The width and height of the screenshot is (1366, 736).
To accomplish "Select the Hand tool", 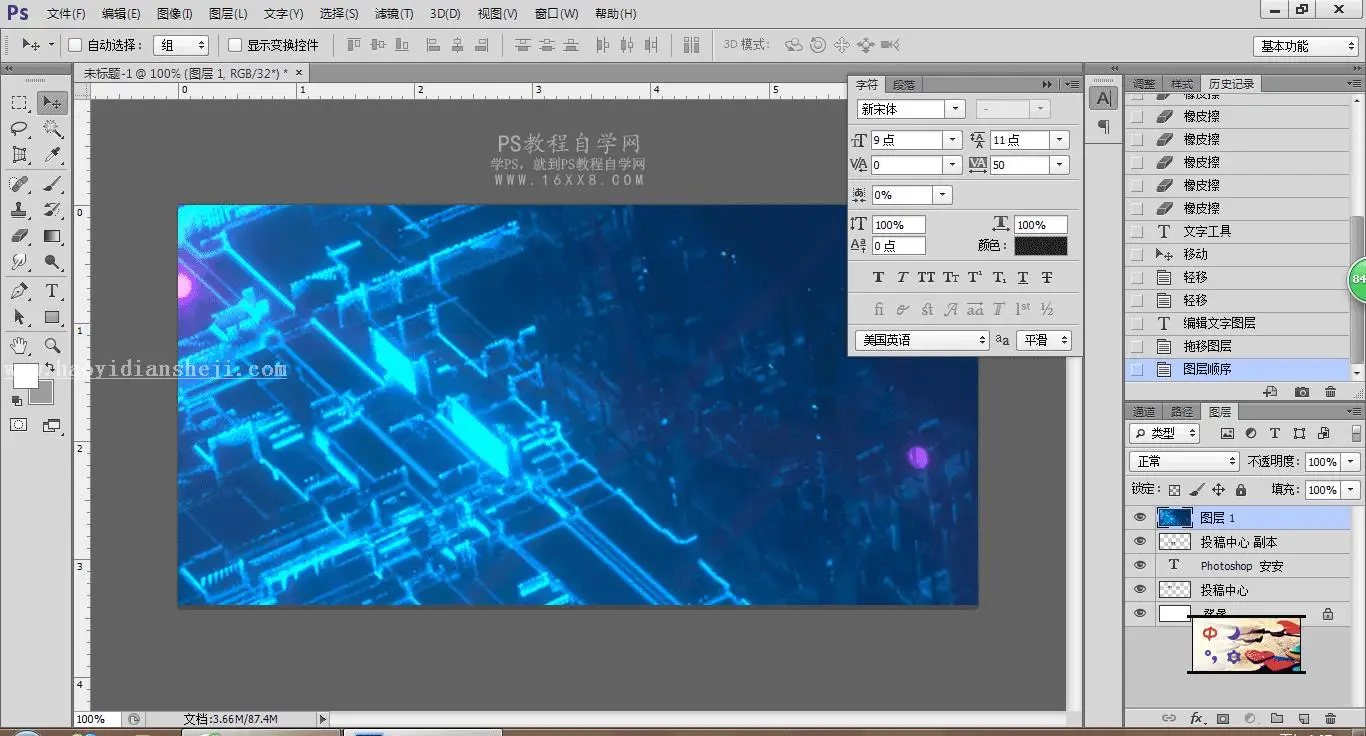I will (x=19, y=346).
